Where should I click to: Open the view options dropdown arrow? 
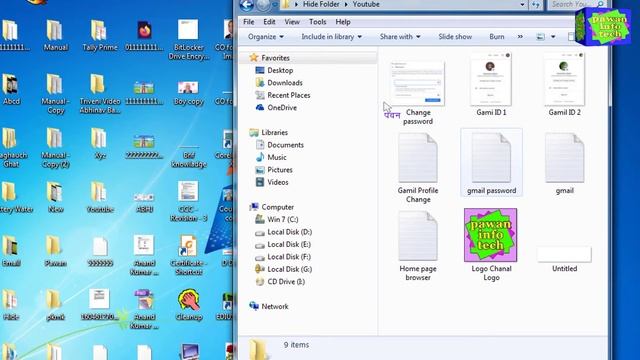pyautogui.click(x=553, y=37)
